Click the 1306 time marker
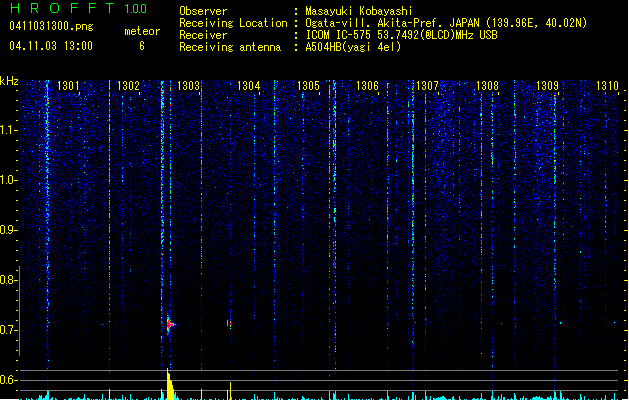The width and height of the screenshot is (629, 400). click(367, 85)
